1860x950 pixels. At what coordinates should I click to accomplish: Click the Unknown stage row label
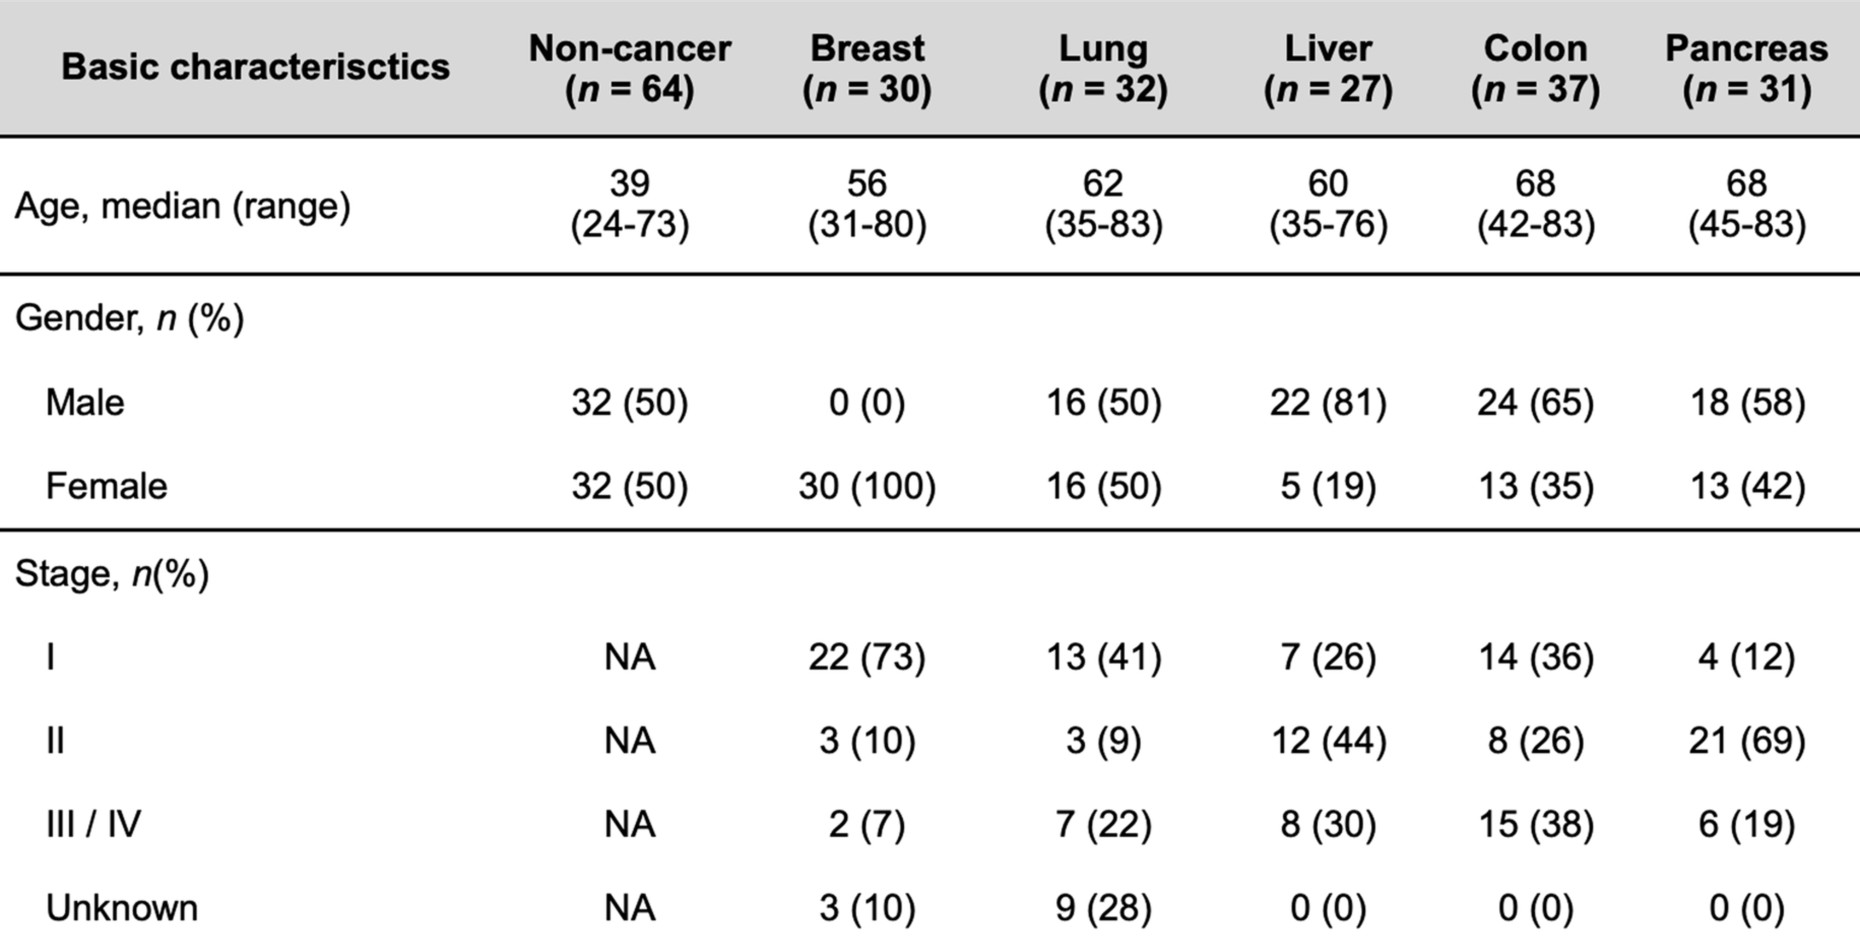[122, 908]
